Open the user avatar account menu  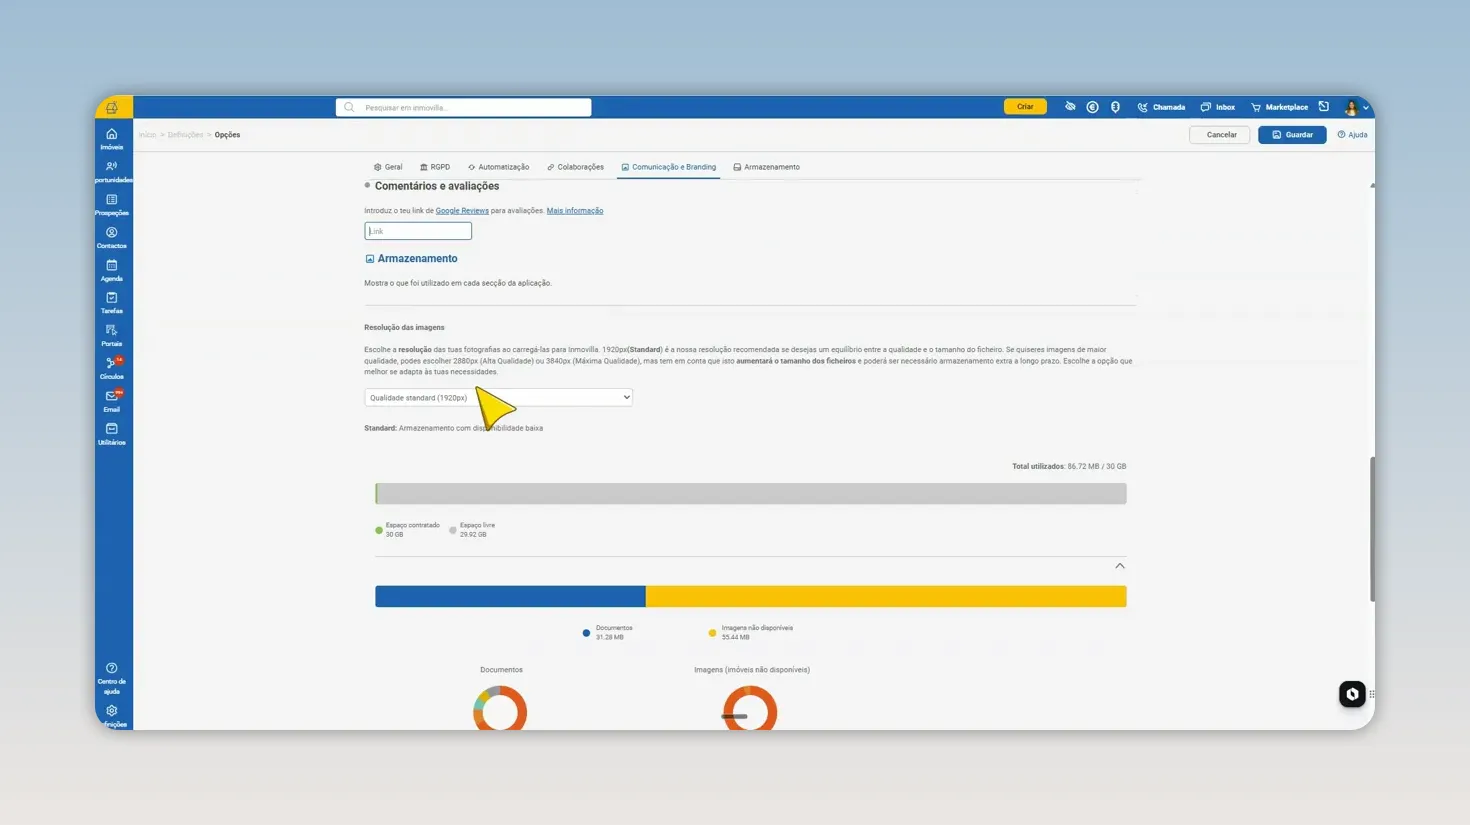[x=1355, y=107]
